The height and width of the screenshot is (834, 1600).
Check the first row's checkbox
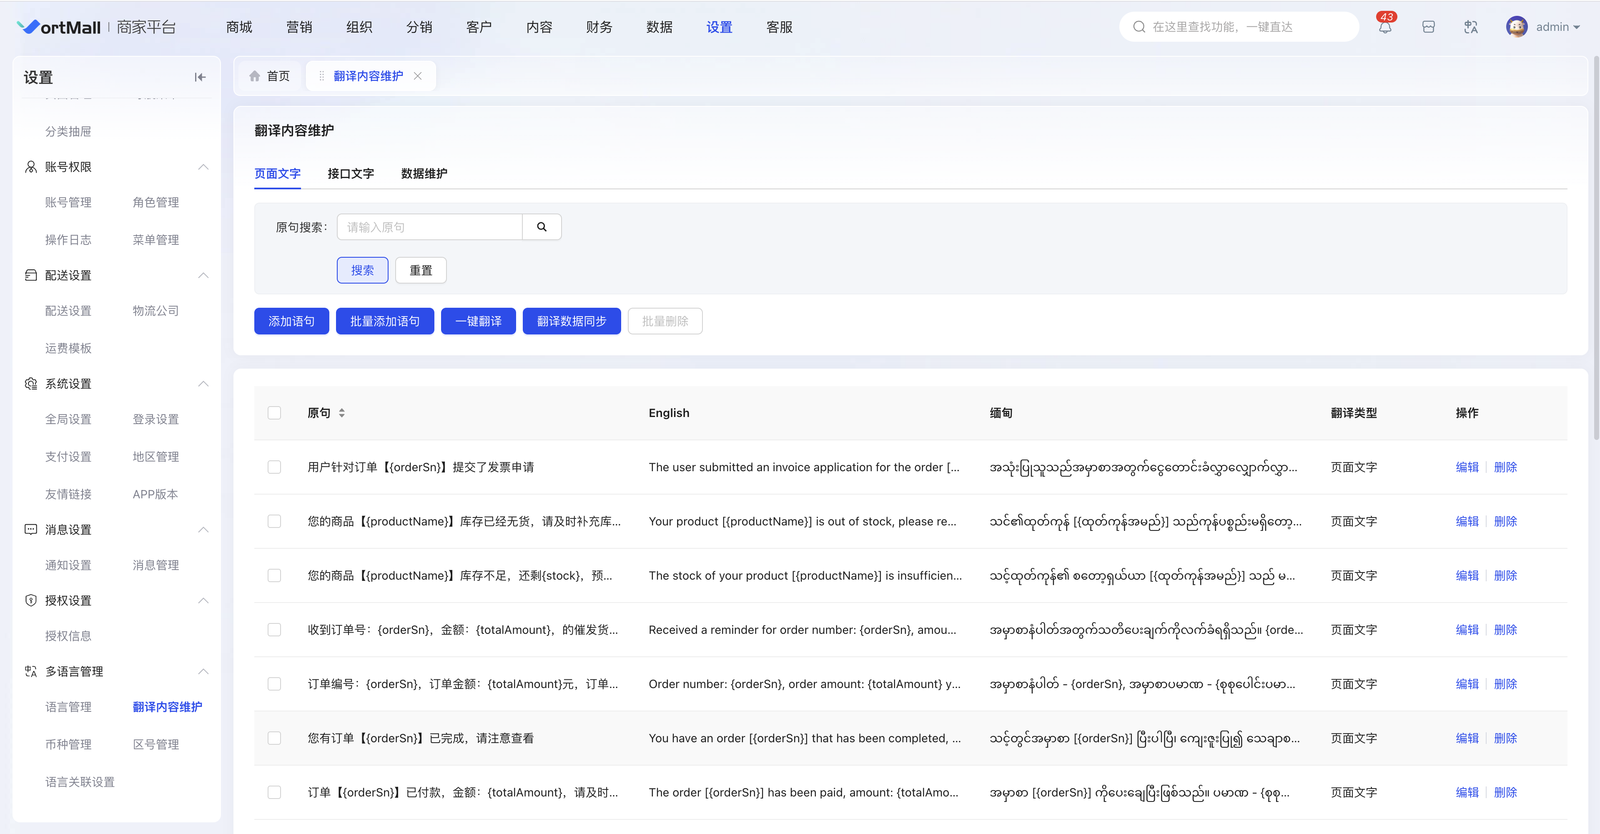coord(274,467)
